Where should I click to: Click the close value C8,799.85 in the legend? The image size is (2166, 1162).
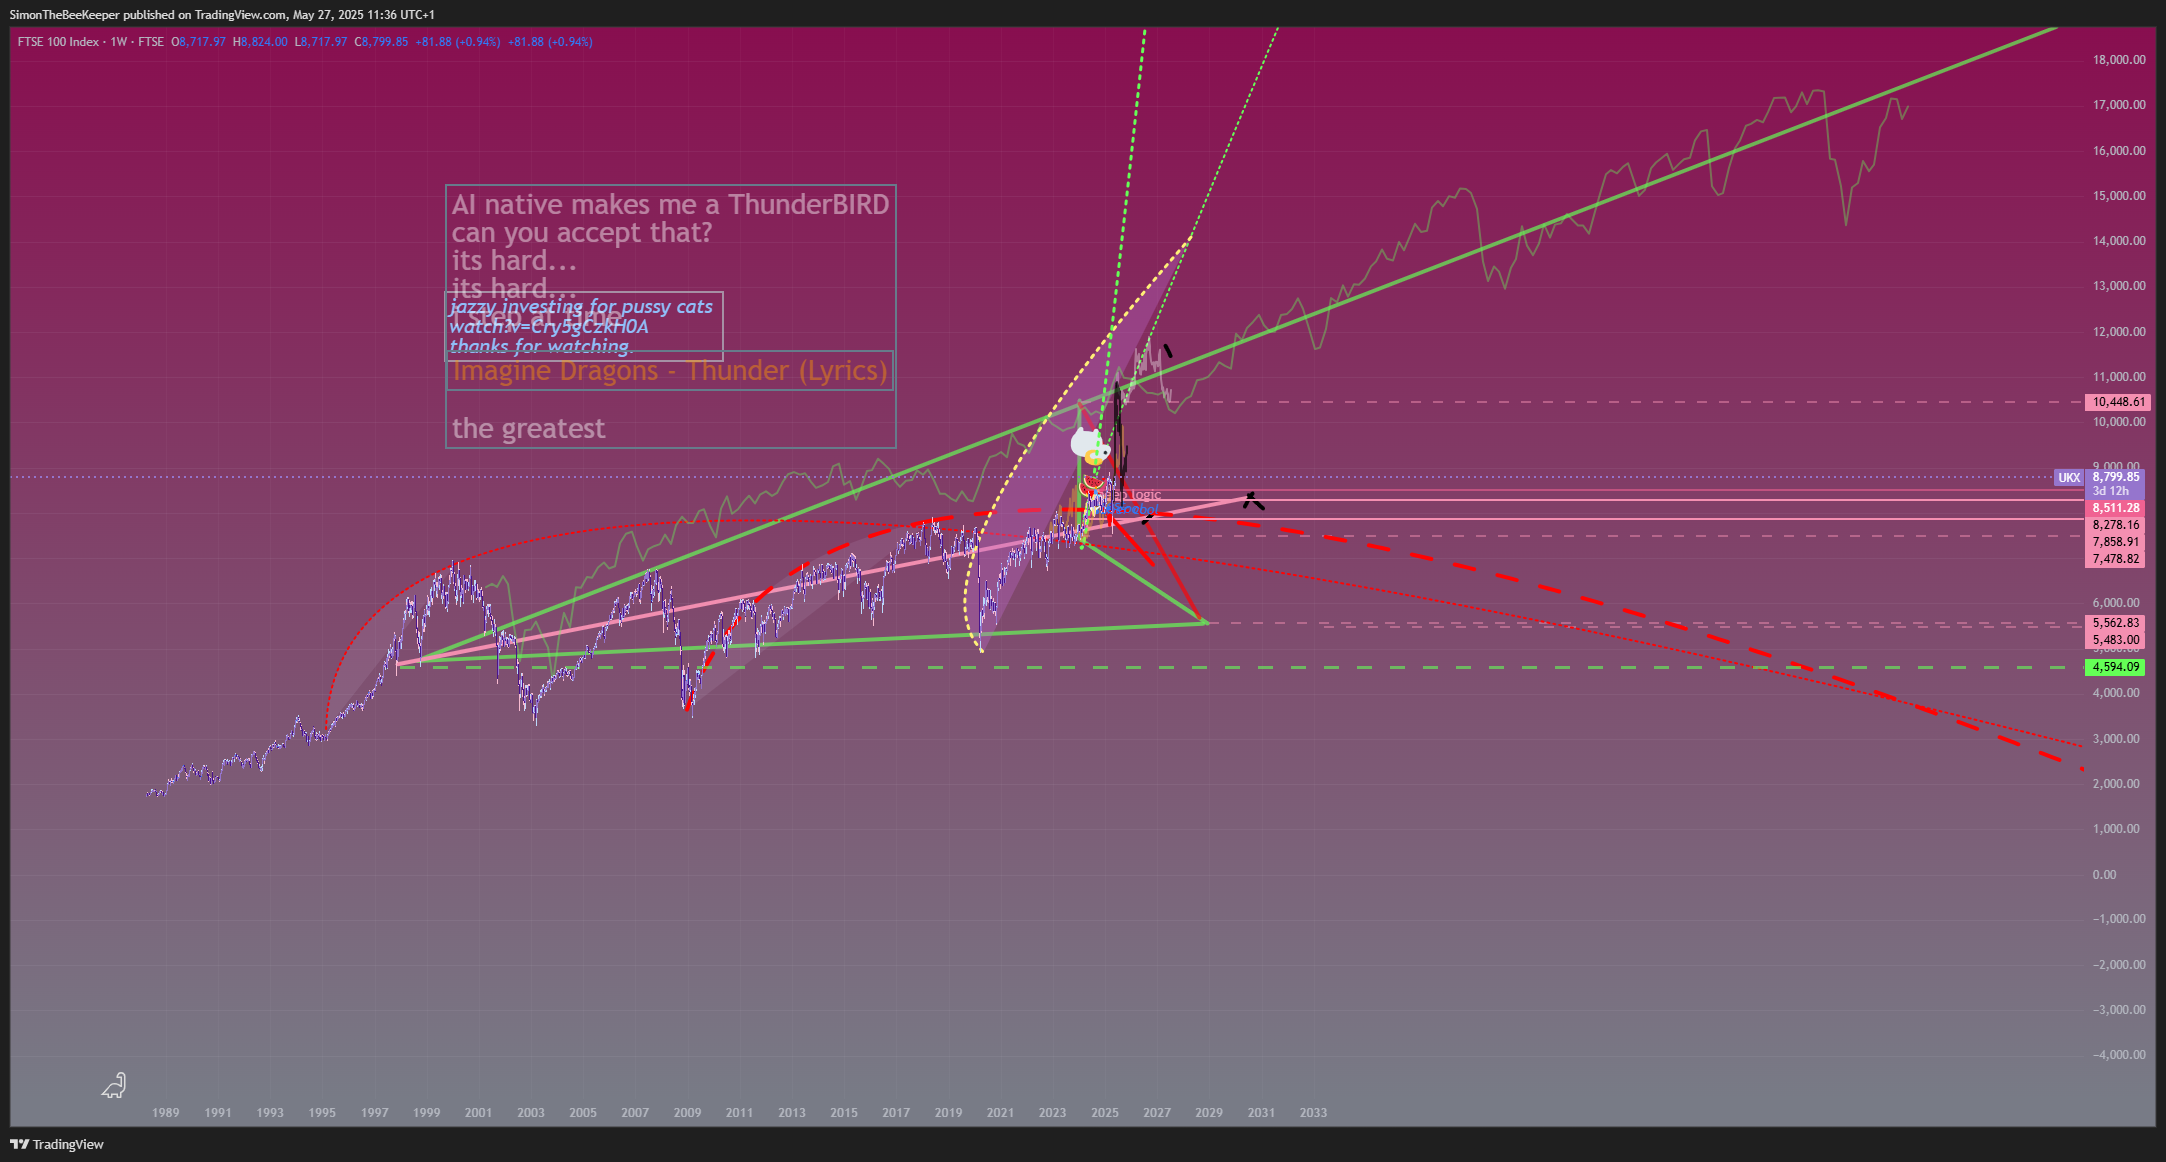point(381,42)
